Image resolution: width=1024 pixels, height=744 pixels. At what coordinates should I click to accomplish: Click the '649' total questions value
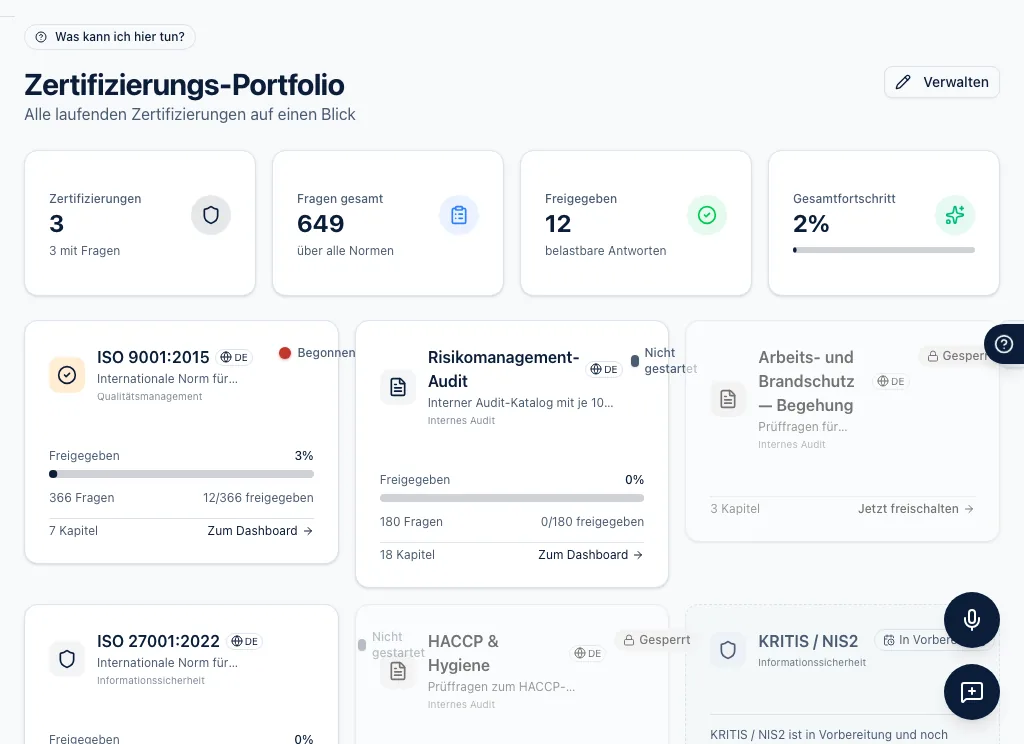click(x=321, y=224)
